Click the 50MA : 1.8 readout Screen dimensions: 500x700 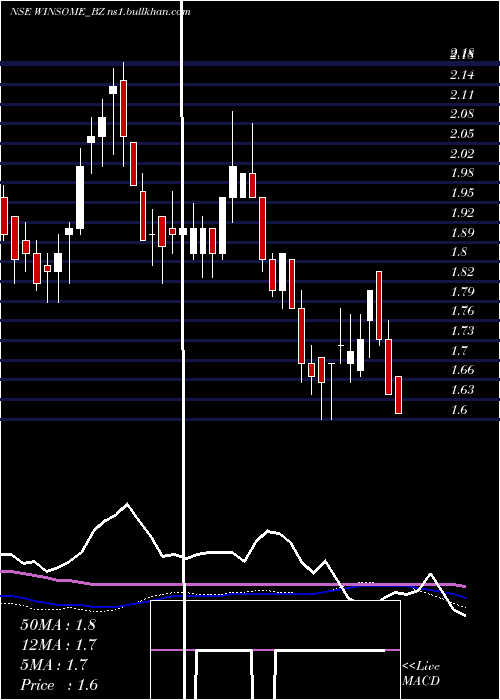(x=58, y=625)
